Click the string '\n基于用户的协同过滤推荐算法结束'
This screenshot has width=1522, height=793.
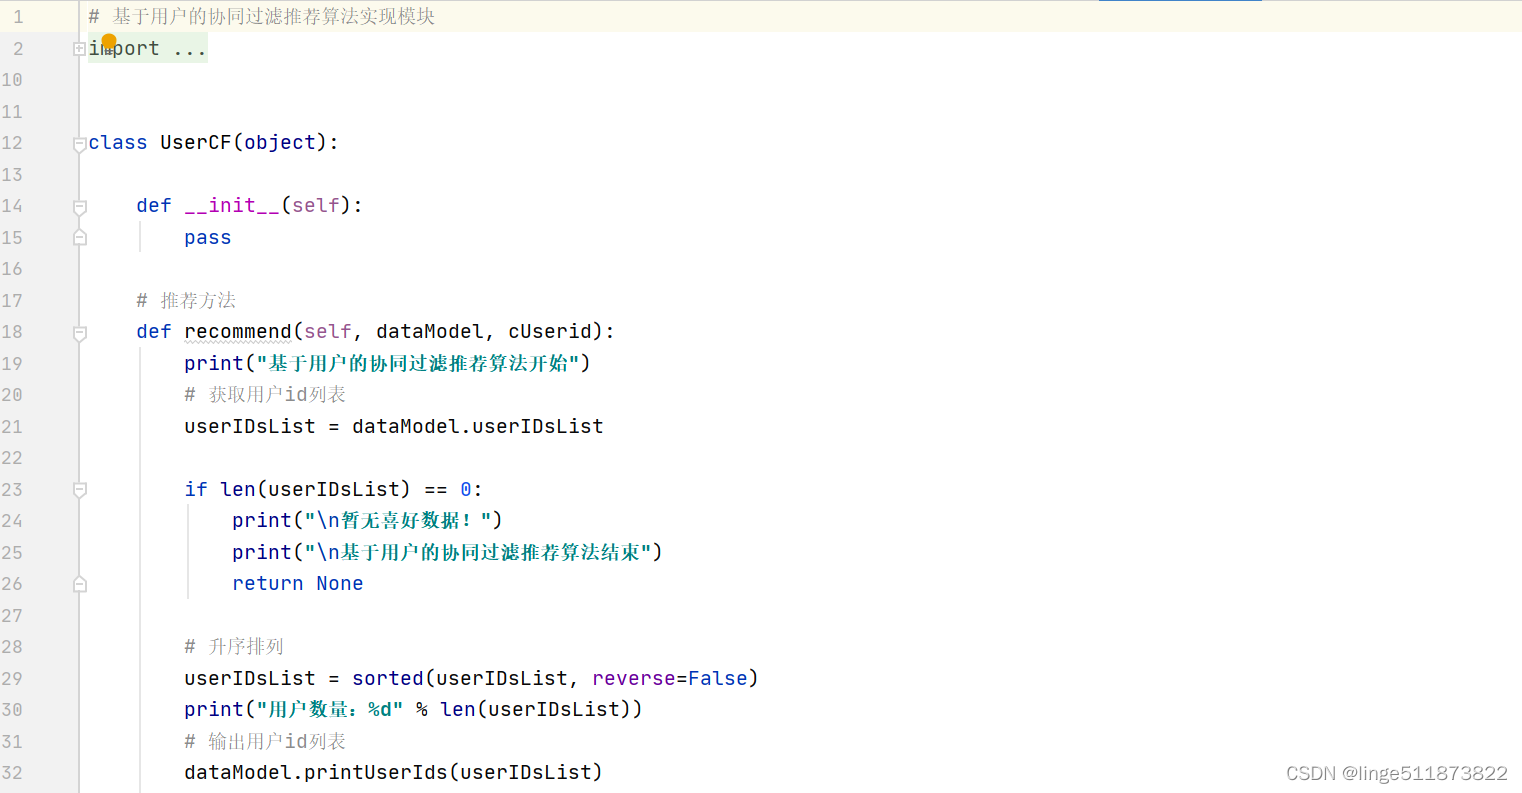coord(478,553)
